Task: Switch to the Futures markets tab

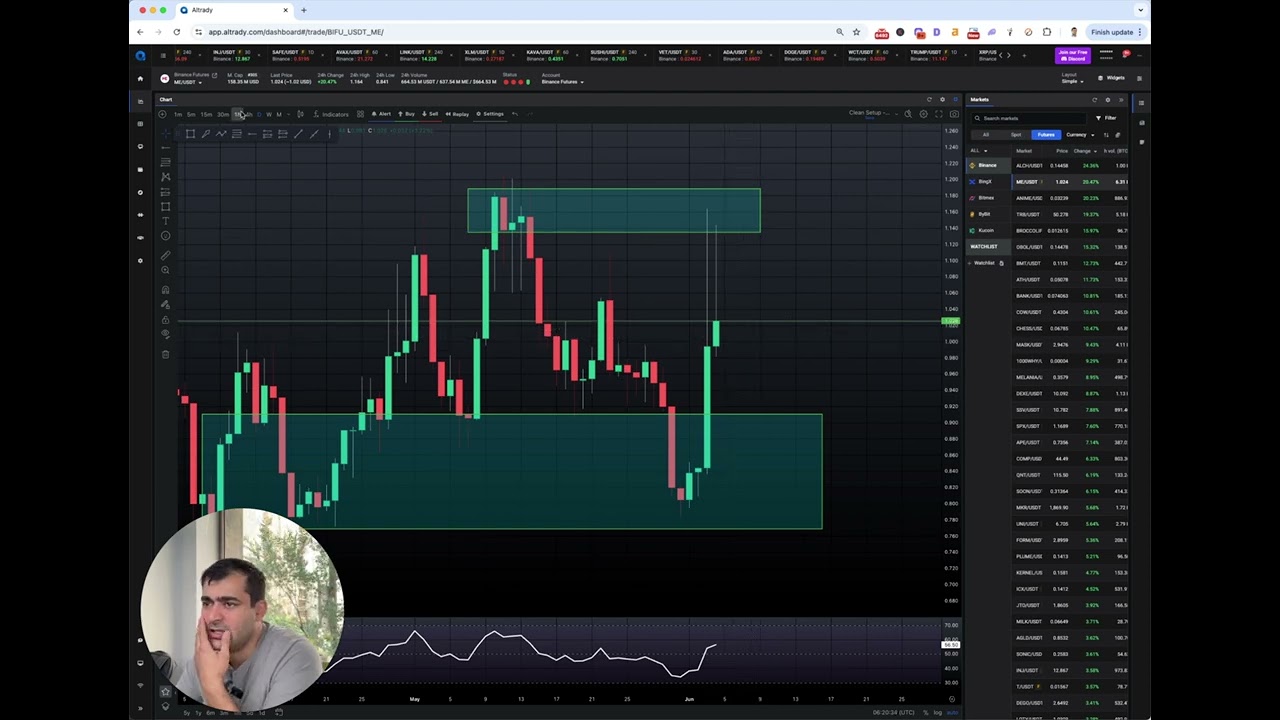Action: tap(1046, 135)
